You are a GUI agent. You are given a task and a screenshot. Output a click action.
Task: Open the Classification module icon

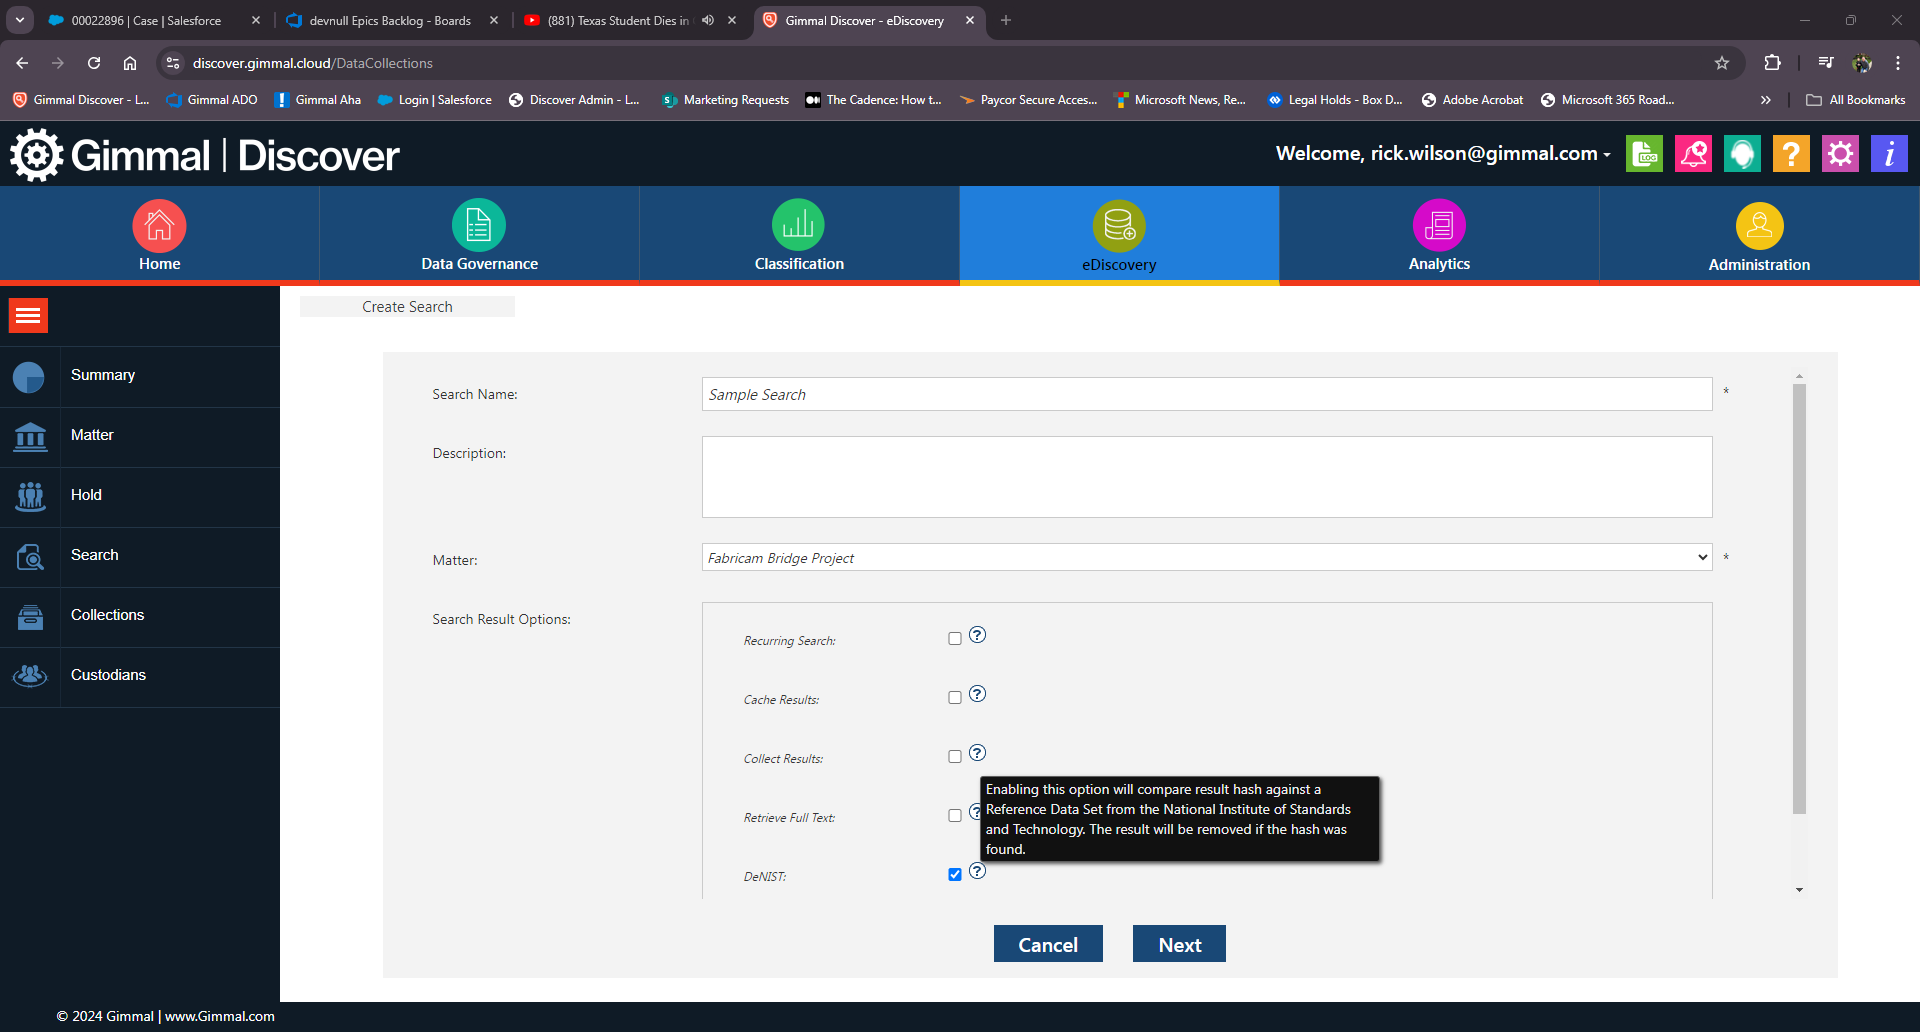tap(798, 226)
